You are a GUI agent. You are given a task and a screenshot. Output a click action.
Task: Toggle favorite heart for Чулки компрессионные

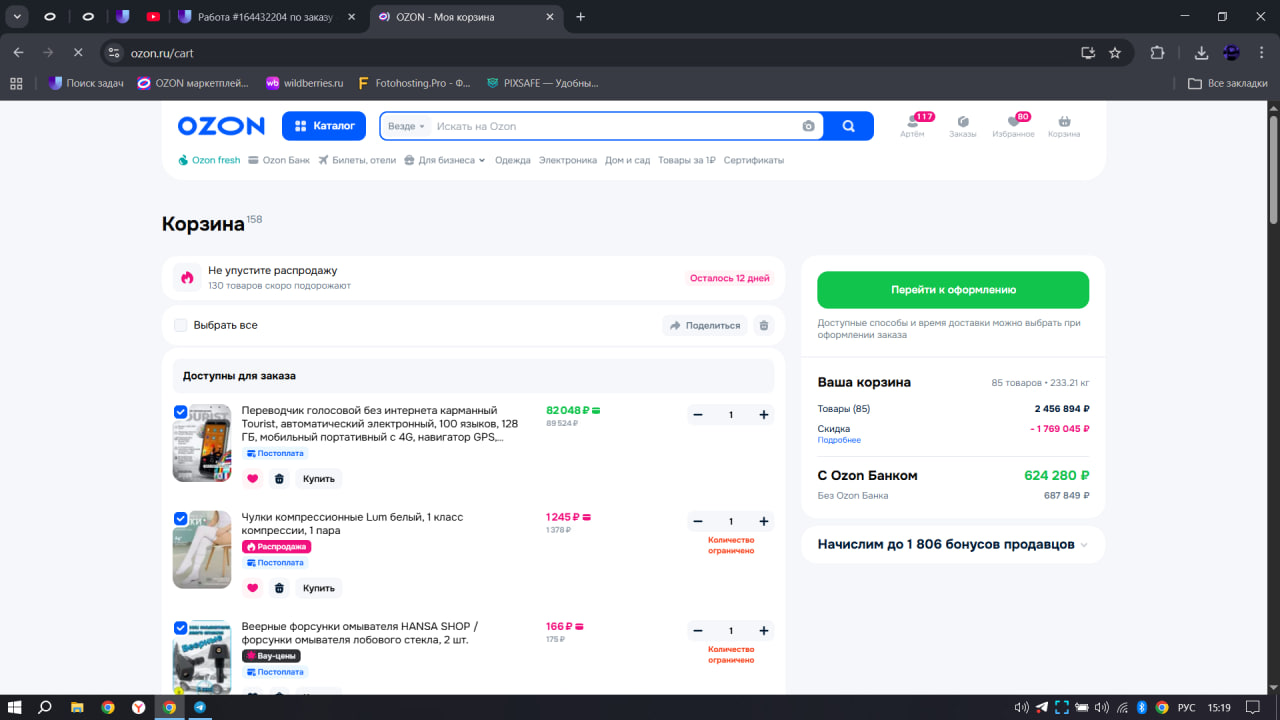pos(252,588)
